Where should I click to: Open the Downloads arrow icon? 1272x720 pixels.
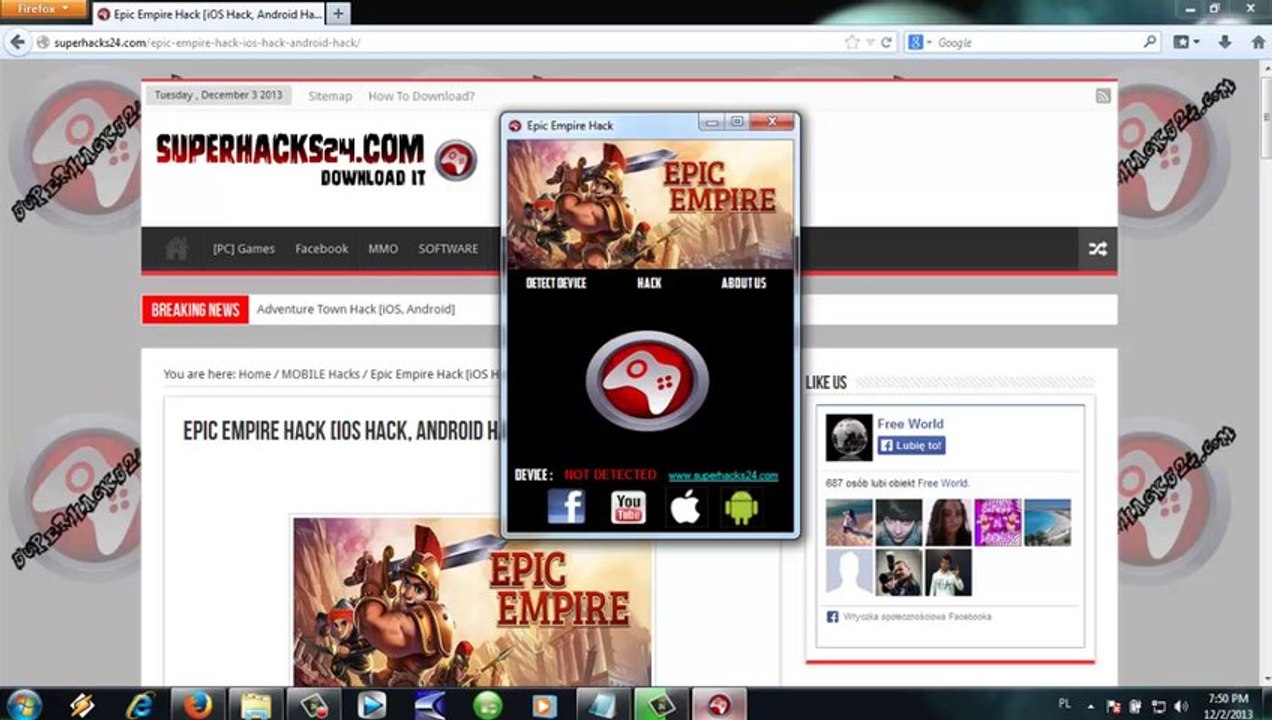click(x=1225, y=43)
